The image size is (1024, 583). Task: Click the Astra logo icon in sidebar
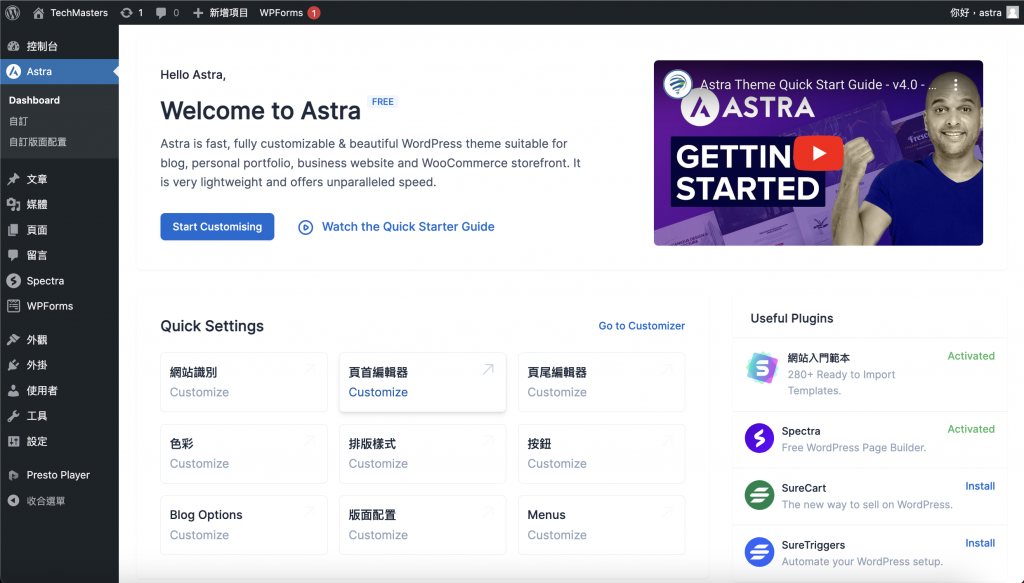(13, 72)
